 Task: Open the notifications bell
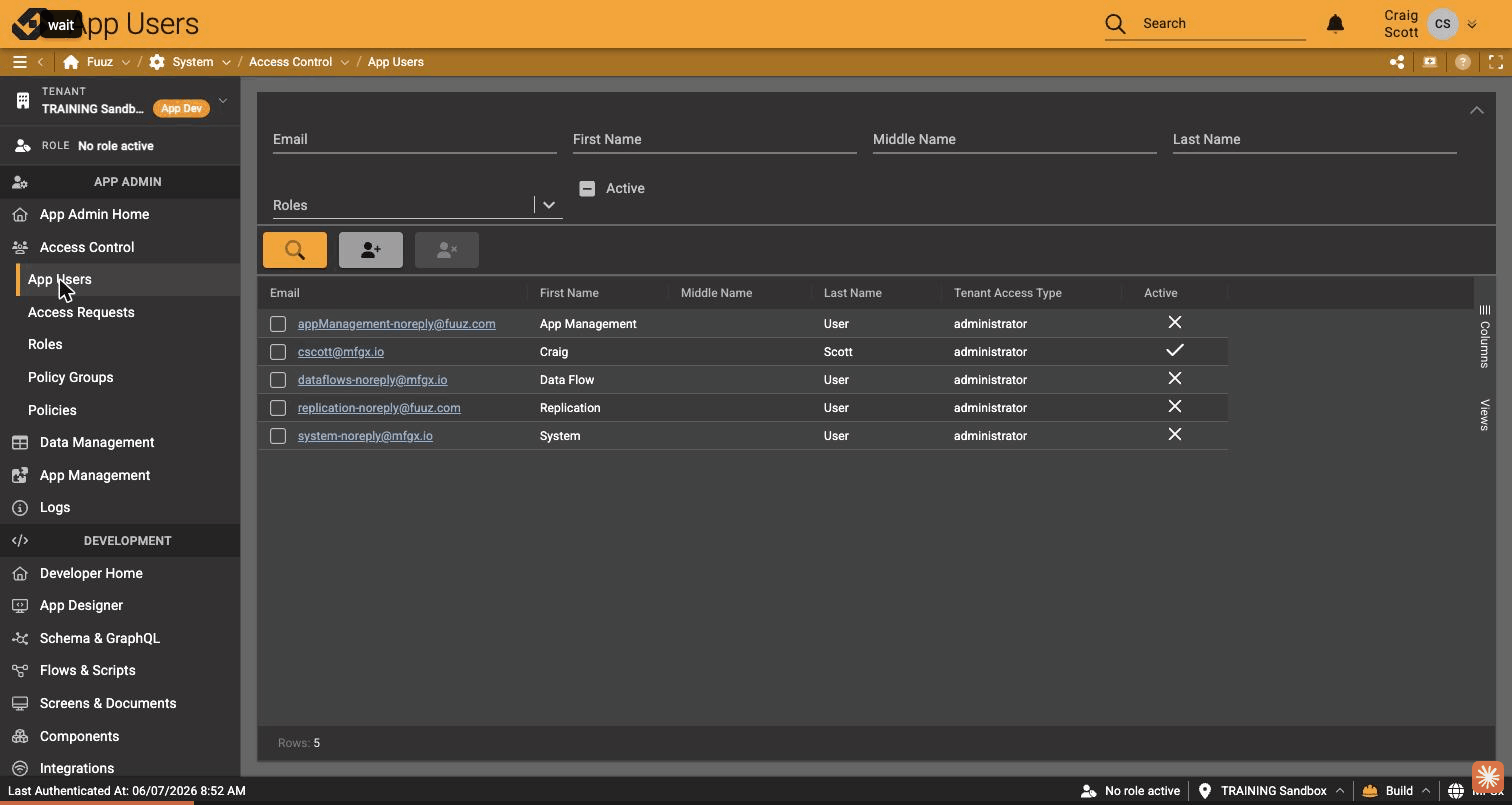pos(1335,24)
